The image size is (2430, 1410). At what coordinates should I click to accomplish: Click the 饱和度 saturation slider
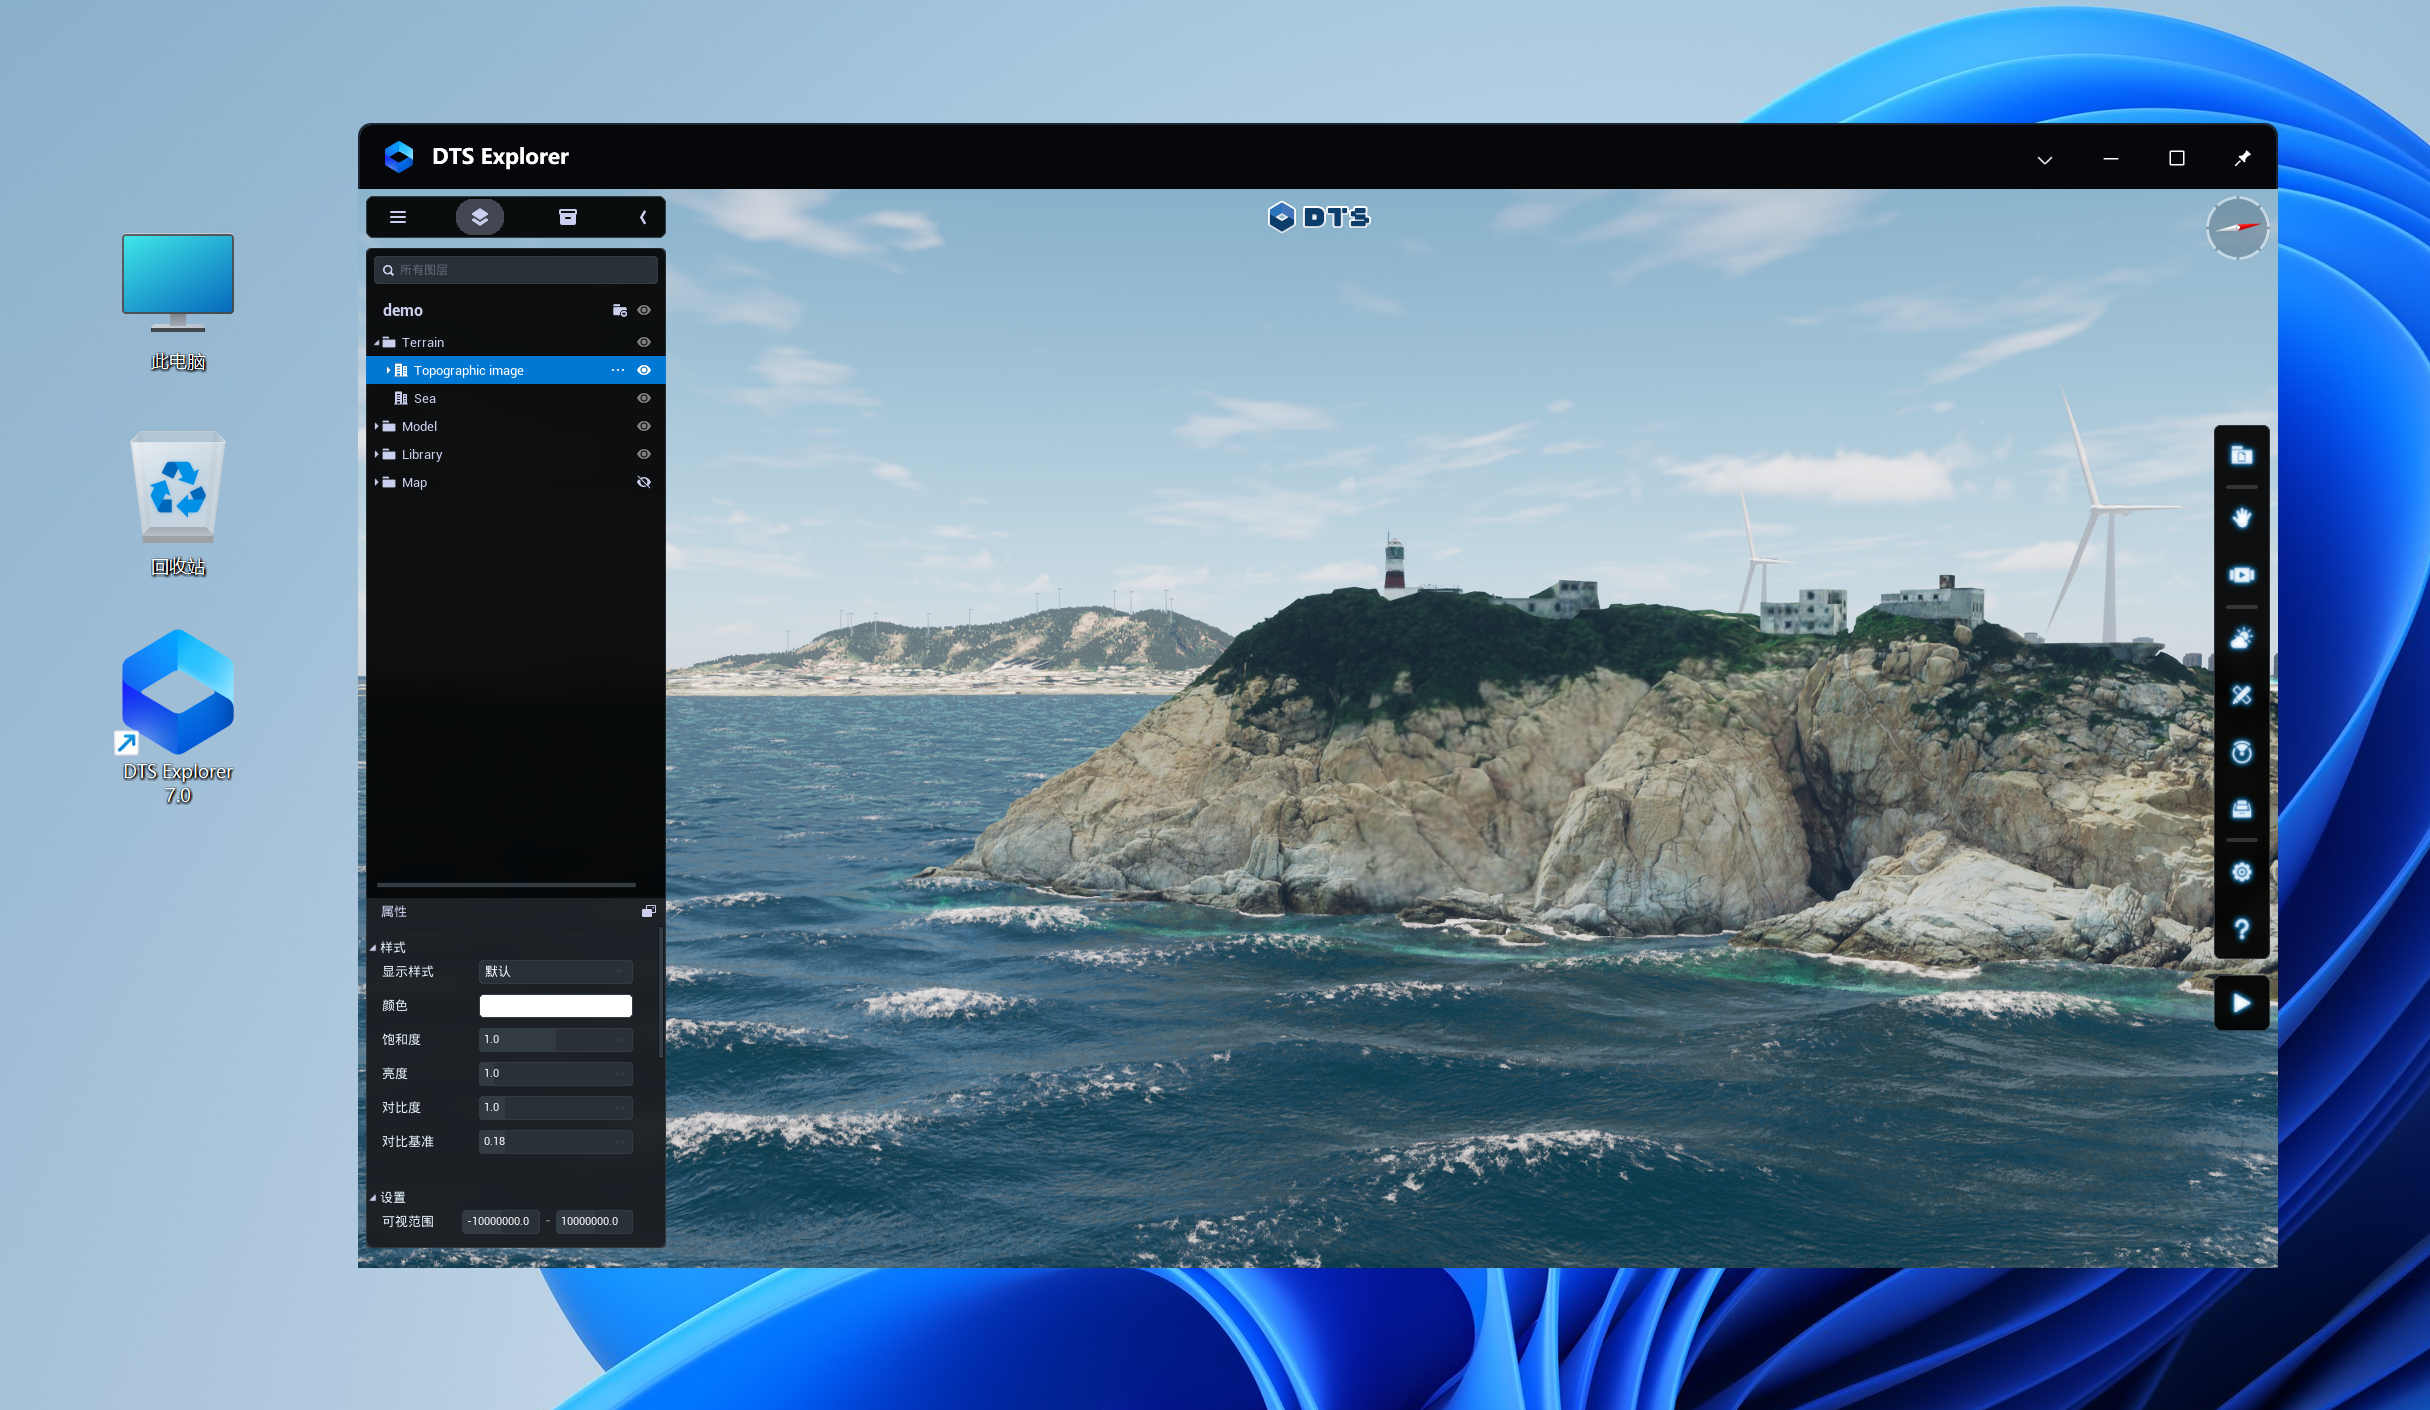[x=555, y=1040]
